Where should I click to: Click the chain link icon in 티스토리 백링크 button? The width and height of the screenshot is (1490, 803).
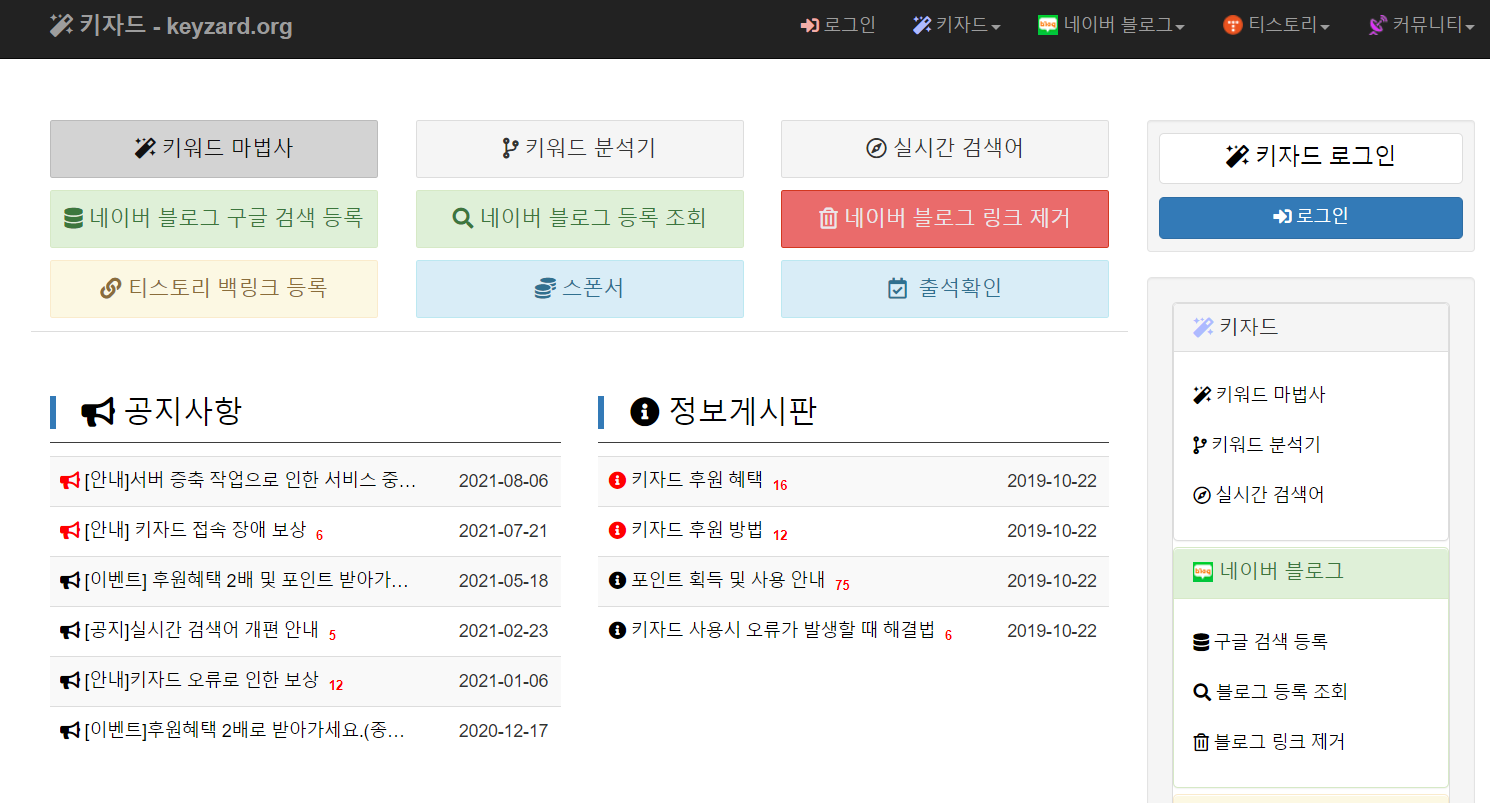point(111,289)
